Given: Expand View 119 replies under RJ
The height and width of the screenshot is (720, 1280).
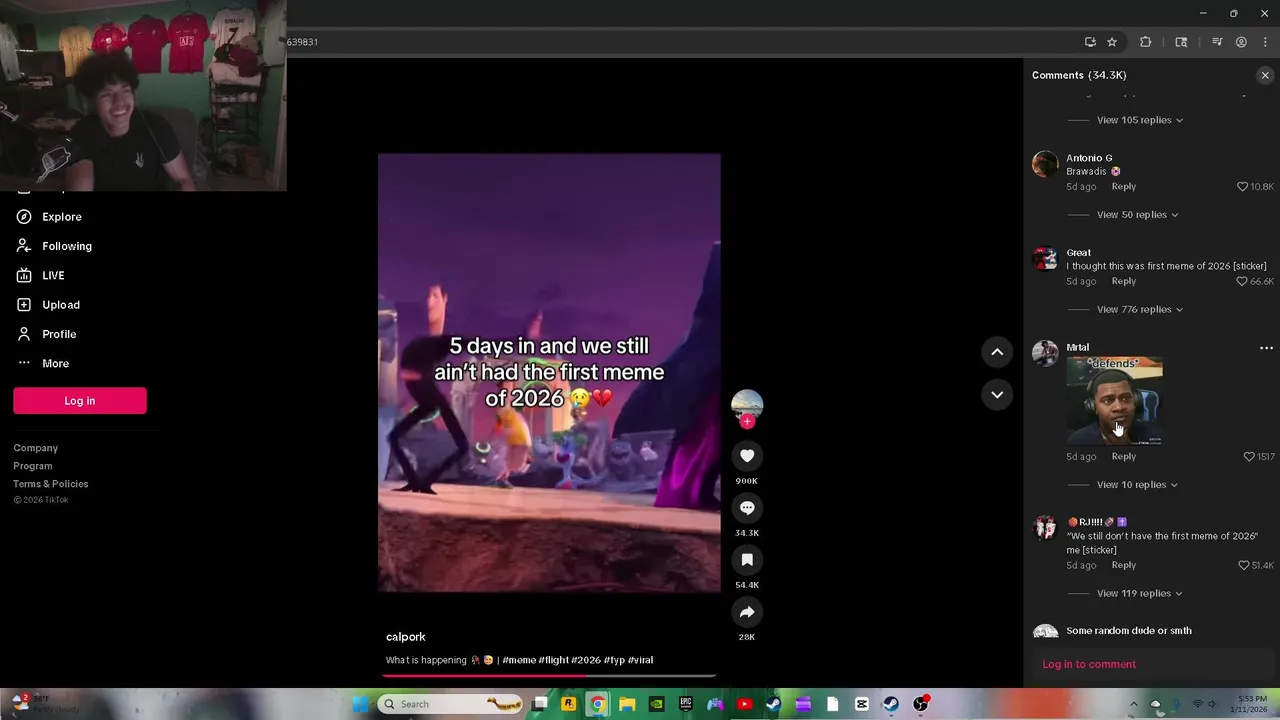Looking at the screenshot, I should click(1139, 594).
